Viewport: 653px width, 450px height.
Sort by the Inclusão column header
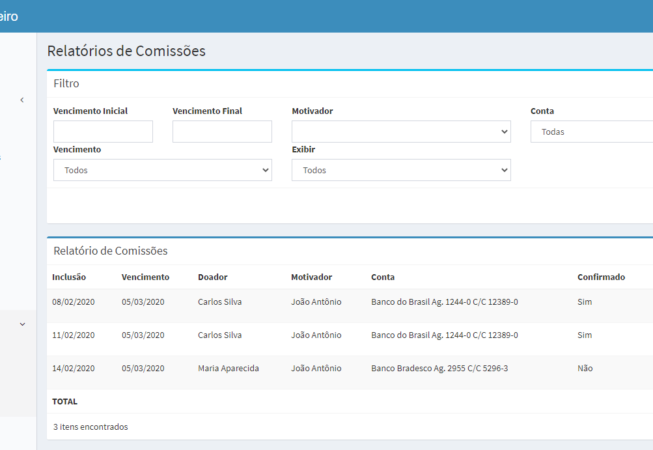pos(69,277)
